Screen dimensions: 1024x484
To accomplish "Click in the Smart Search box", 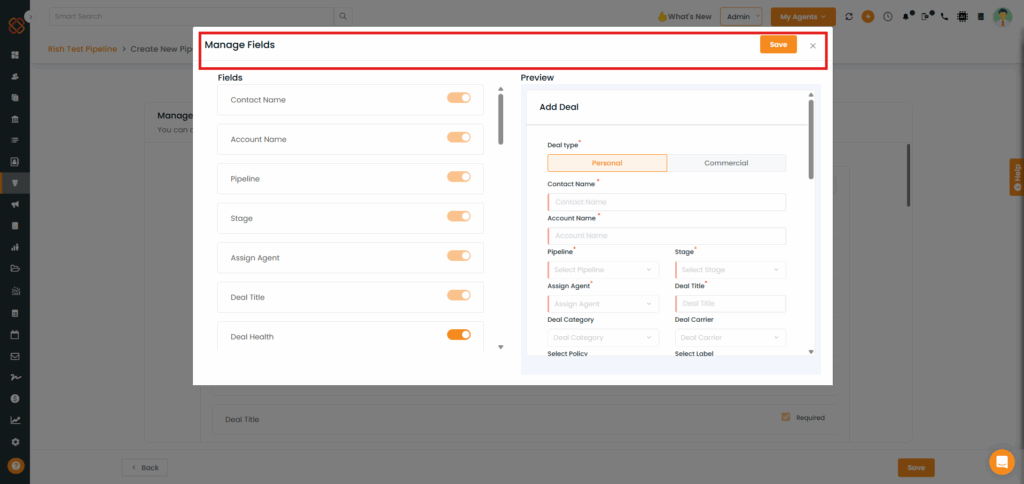I will pyautogui.click(x=191, y=16).
